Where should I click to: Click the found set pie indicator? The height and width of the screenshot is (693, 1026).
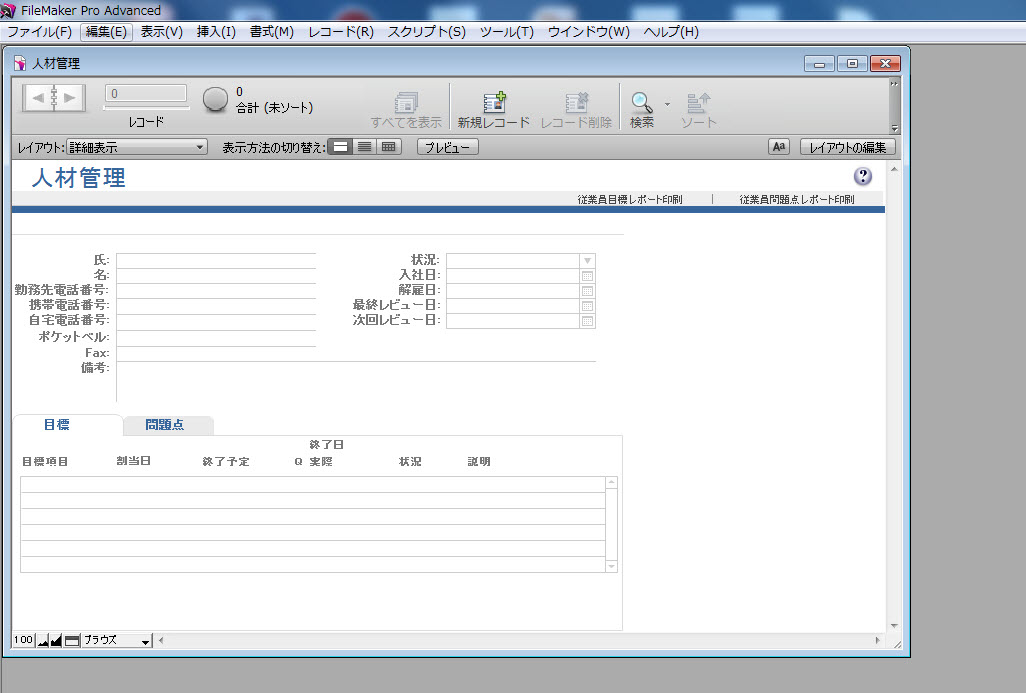215,99
